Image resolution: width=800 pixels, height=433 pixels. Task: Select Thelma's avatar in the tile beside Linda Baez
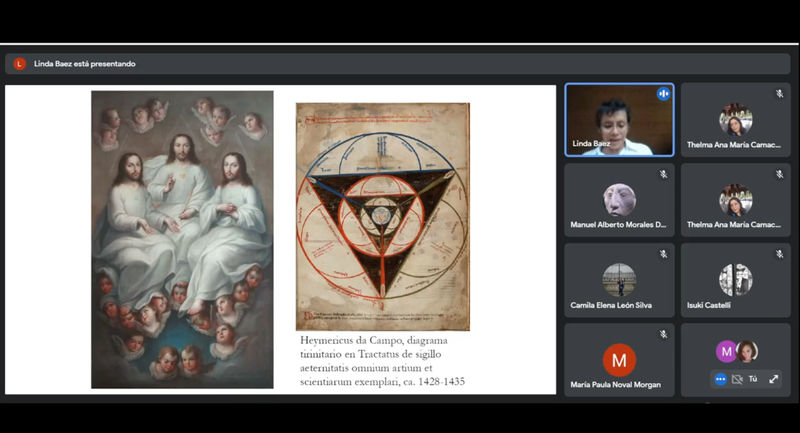735,120
